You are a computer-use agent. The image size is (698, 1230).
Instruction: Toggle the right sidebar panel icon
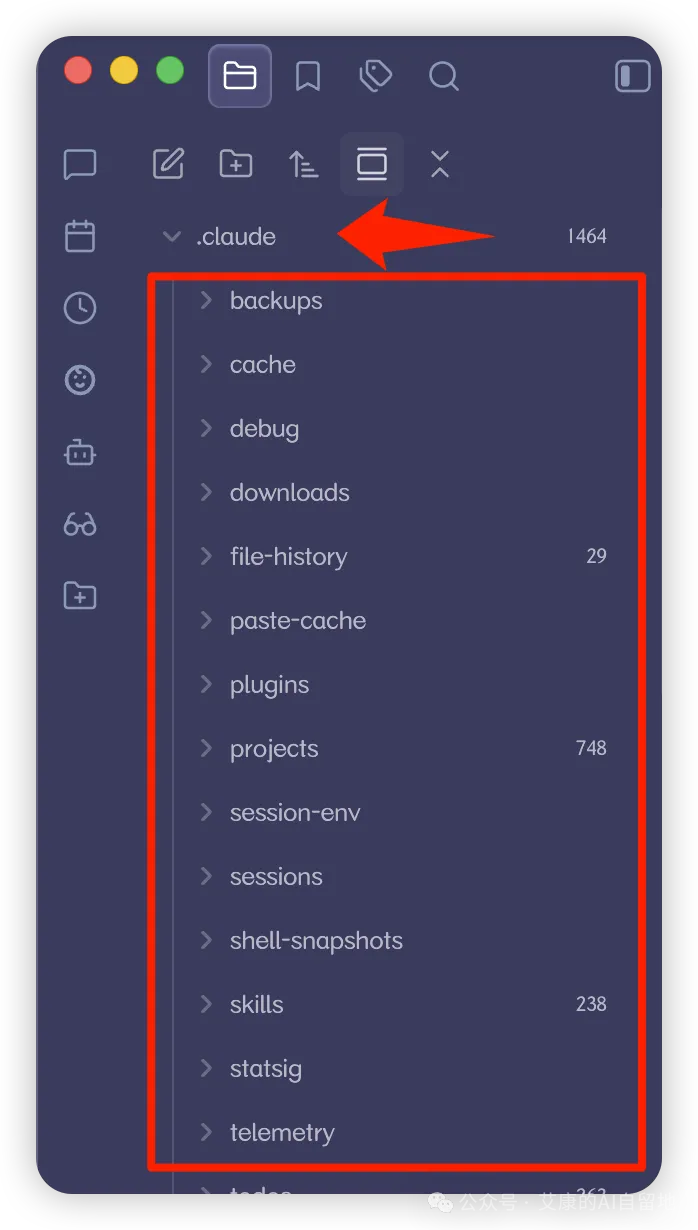coord(633,76)
